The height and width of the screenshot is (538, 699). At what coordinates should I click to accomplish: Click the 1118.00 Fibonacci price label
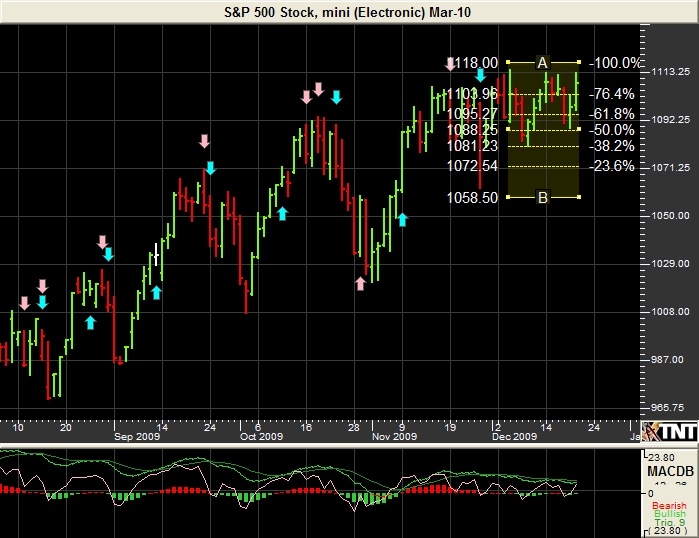(473, 63)
